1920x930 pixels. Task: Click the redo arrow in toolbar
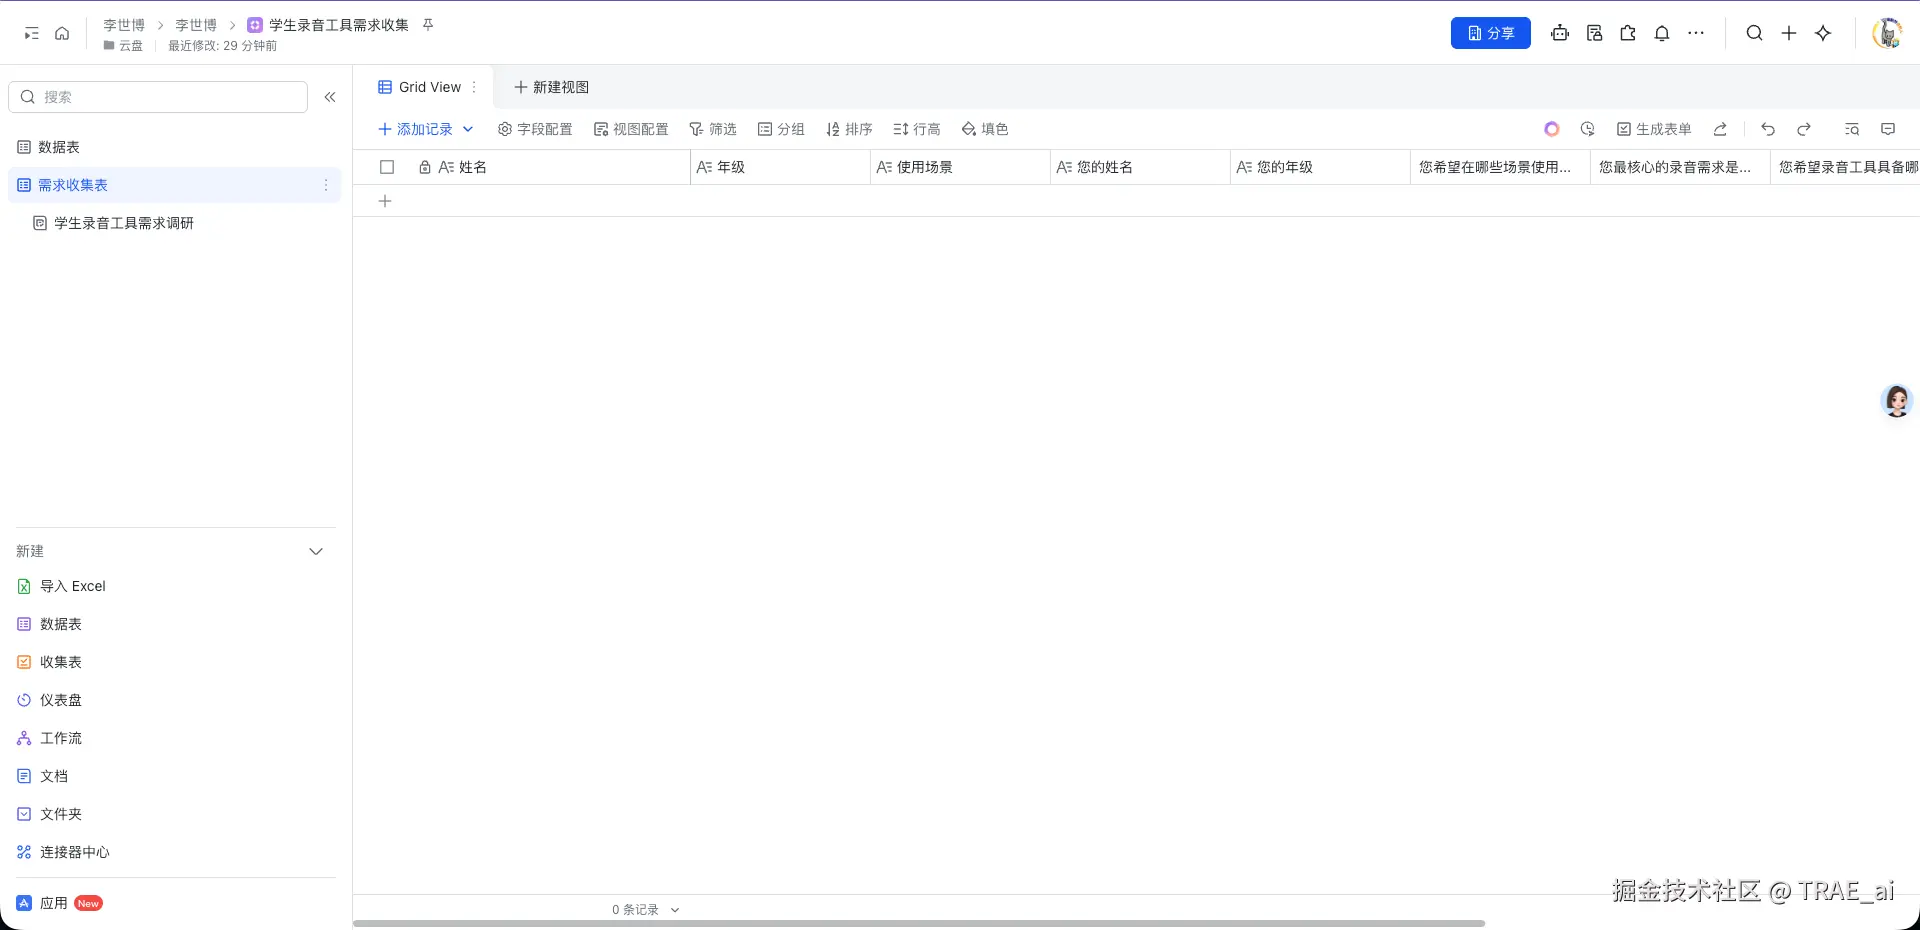point(1804,129)
